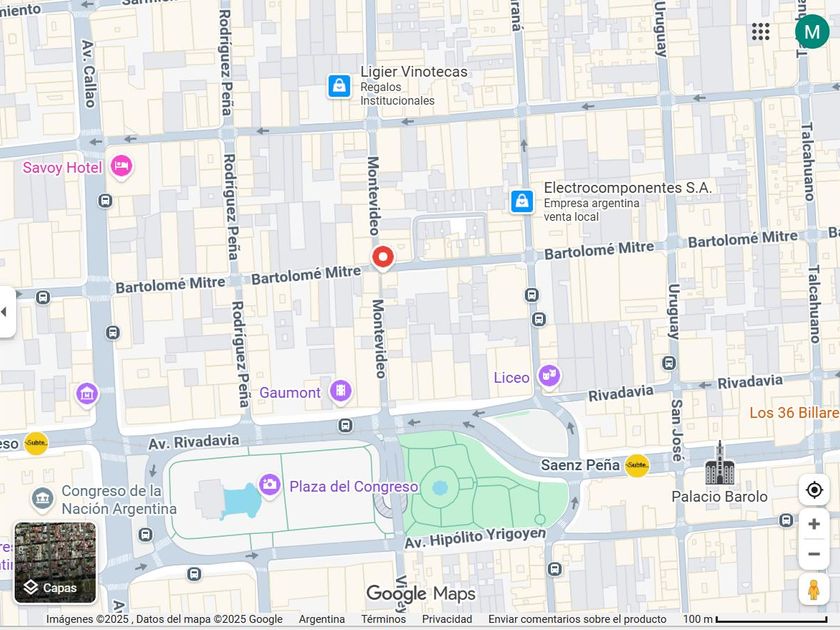Image resolution: width=840 pixels, height=630 pixels.
Task: Click the Argentina footer link
Action: coord(321,619)
